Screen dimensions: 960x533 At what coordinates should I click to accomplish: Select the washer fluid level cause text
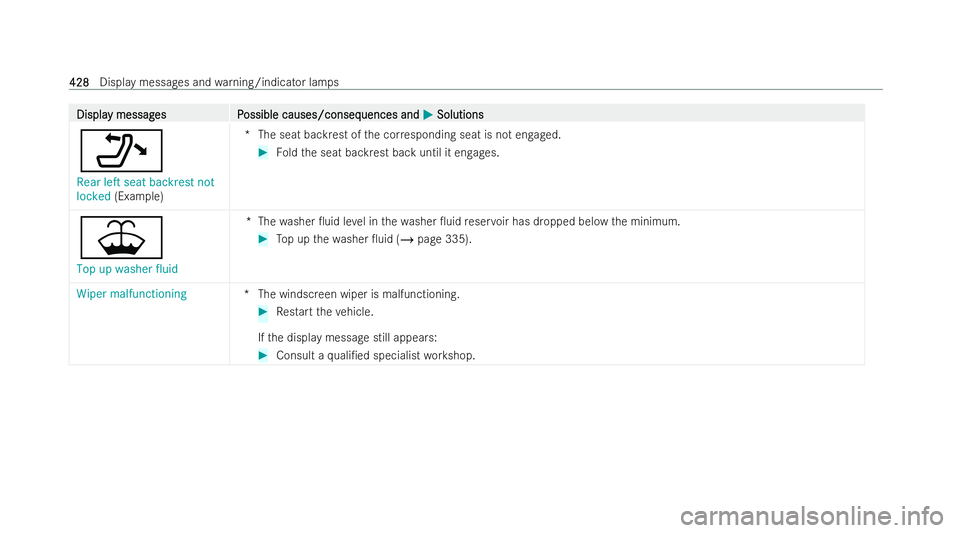pos(469,222)
